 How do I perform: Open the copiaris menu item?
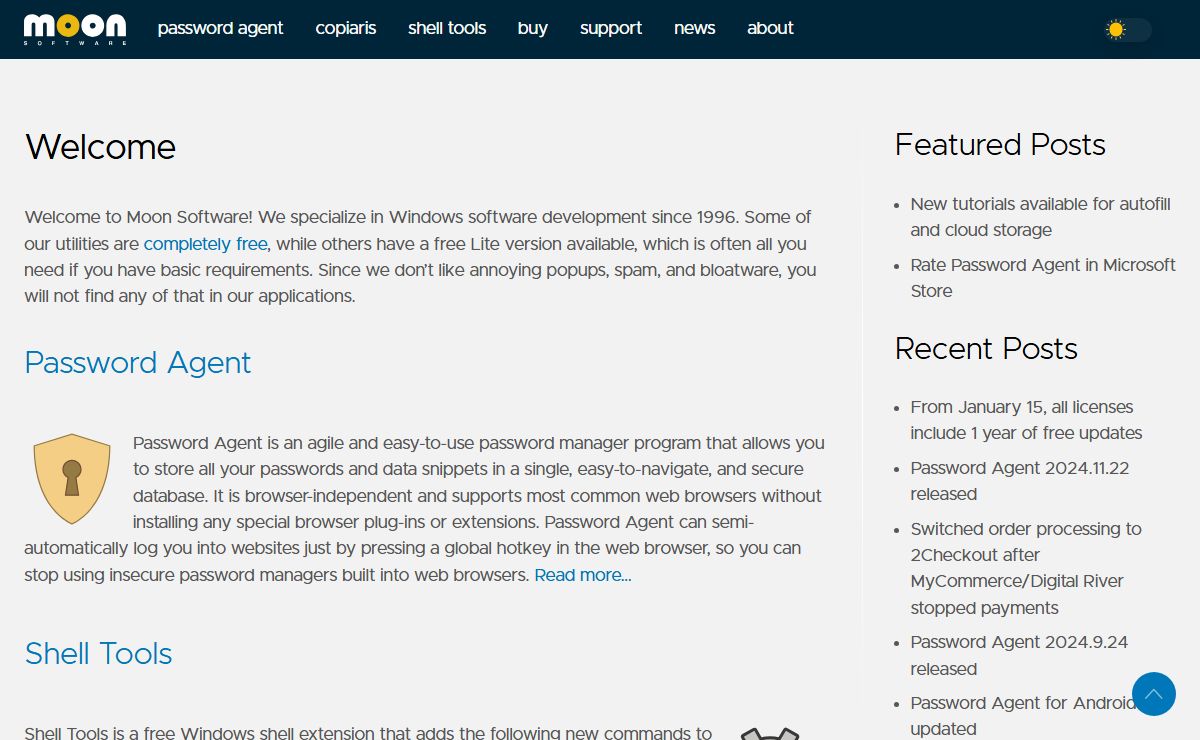346,28
